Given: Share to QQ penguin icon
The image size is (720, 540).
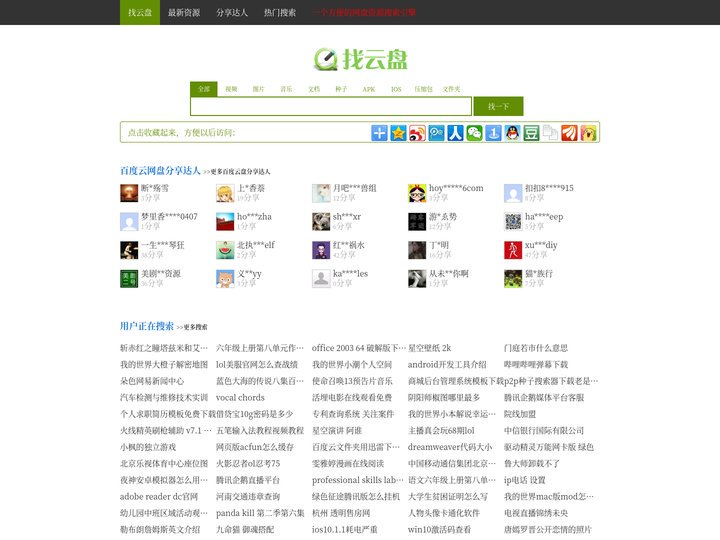Looking at the screenshot, I should click(x=512, y=133).
